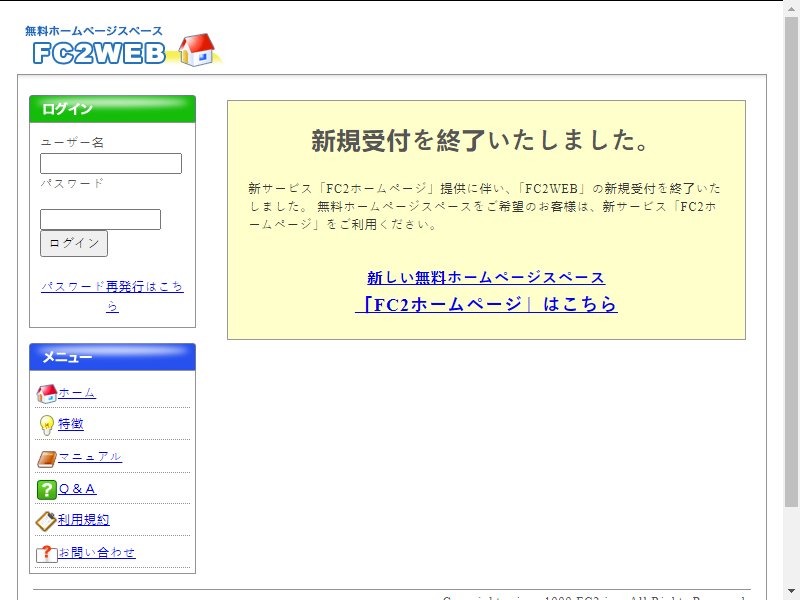800x600 pixels.
Task: Click the FC2WEB logo
Action: (99, 53)
